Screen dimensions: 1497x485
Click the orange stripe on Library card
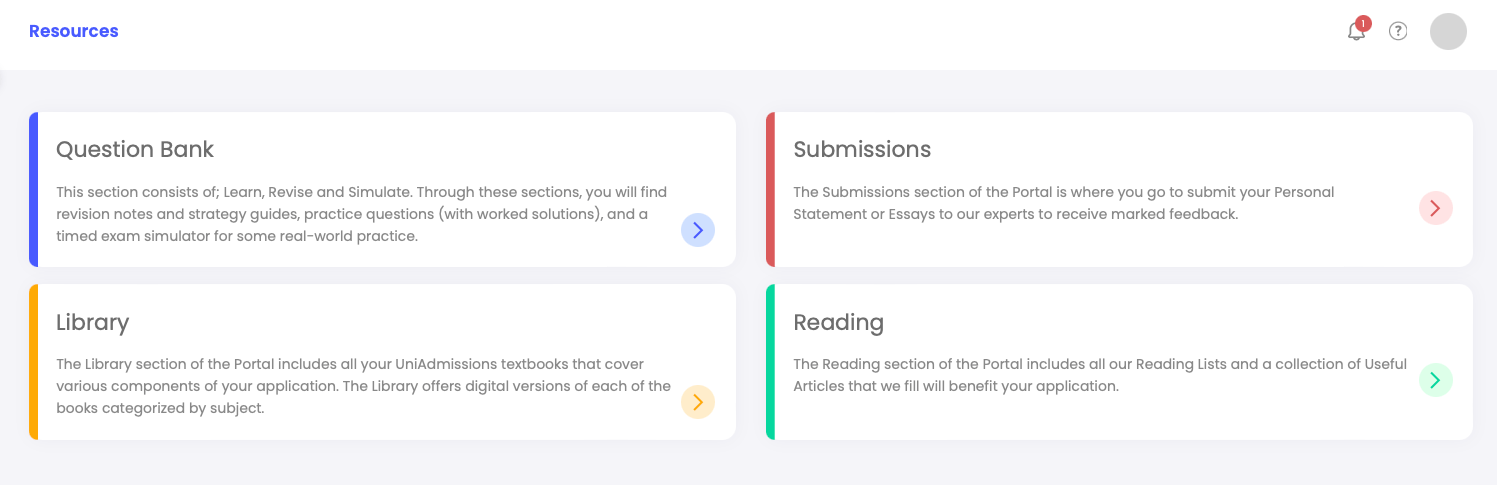[x=33, y=362]
